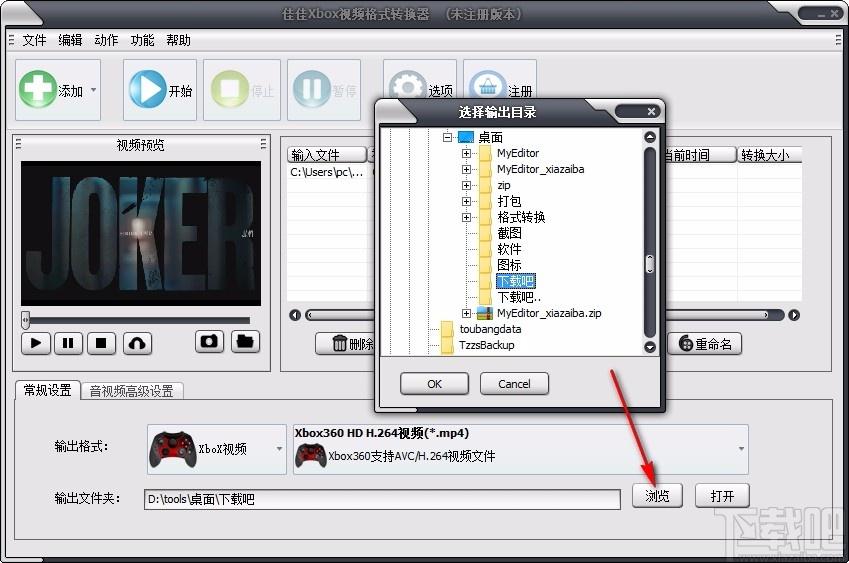Viewport: 849px width, 563px height.
Task: Open Options (选项) gear icon
Action: click(x=407, y=86)
